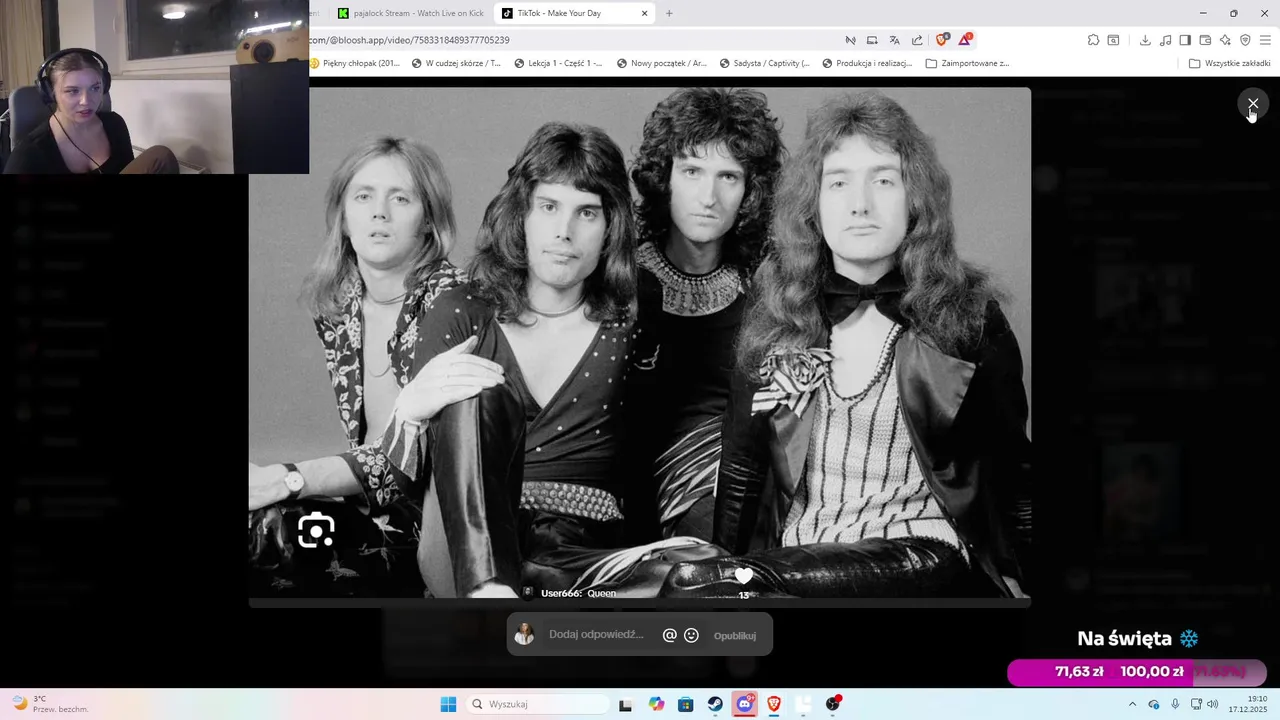This screenshot has height=720, width=1280.
Task: Open Microsoft Store from the taskbar
Action: pyautogui.click(x=685, y=704)
